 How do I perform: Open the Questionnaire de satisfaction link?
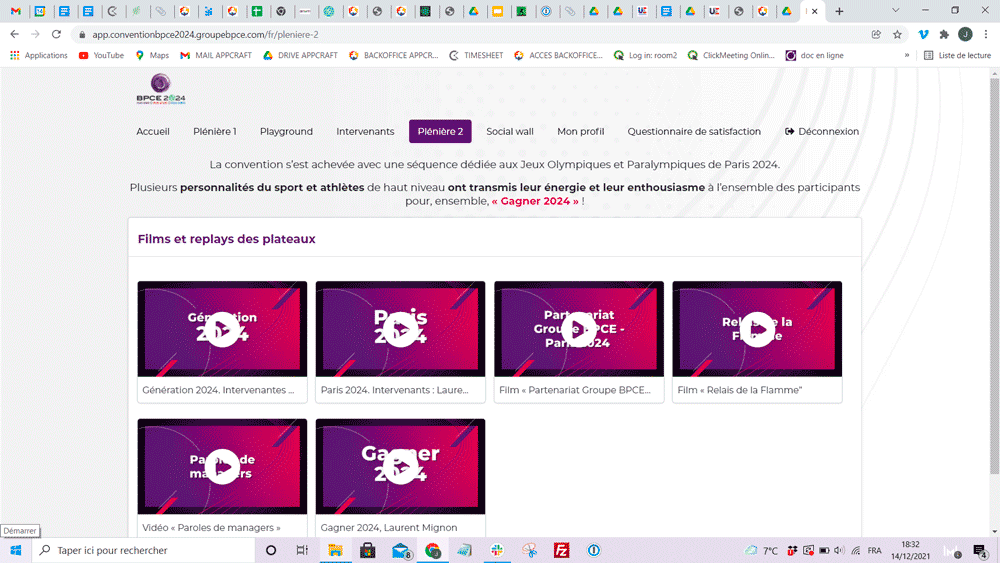coord(694,132)
